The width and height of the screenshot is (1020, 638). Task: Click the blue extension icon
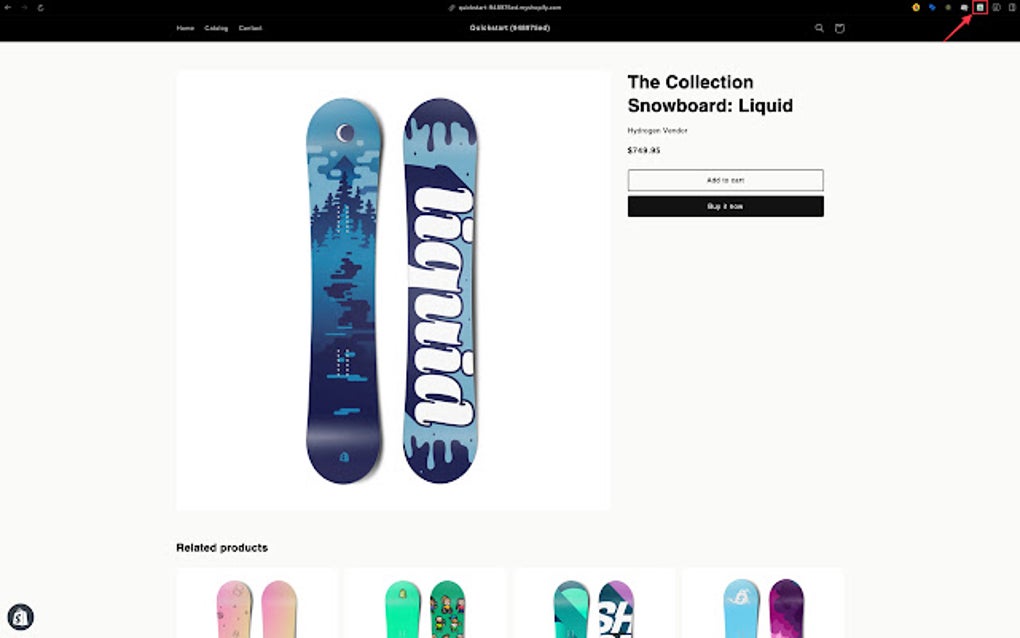pos(932,7)
